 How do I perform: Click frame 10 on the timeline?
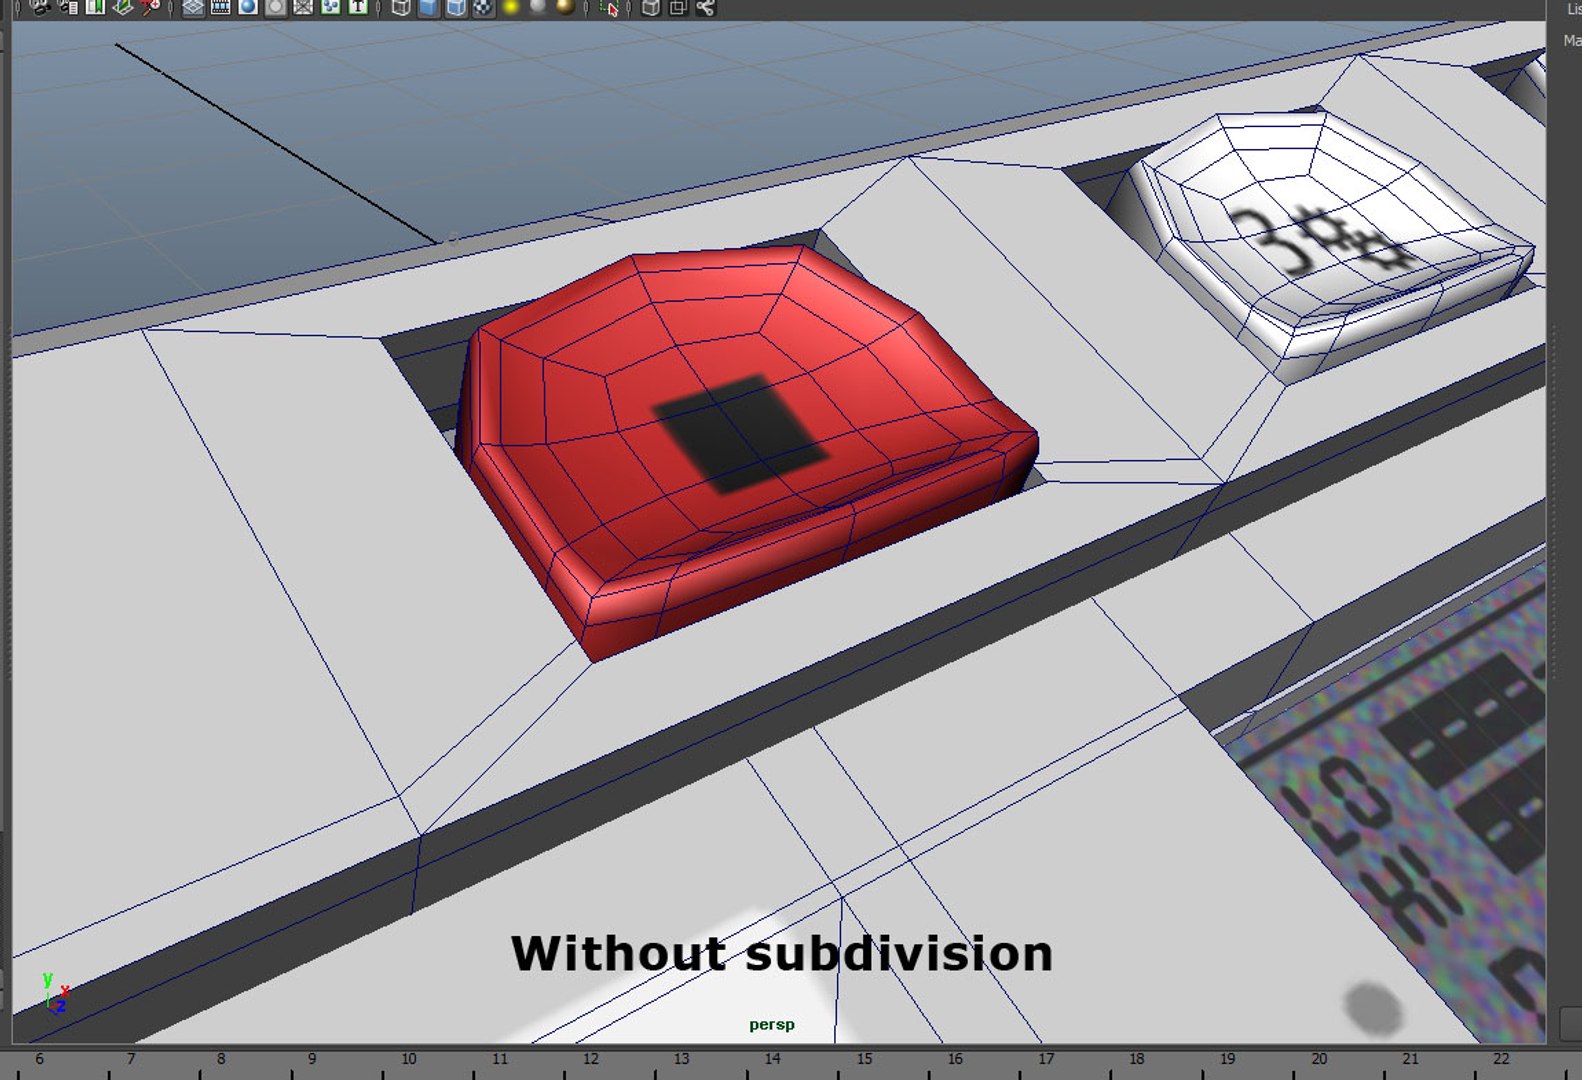[x=409, y=1059]
